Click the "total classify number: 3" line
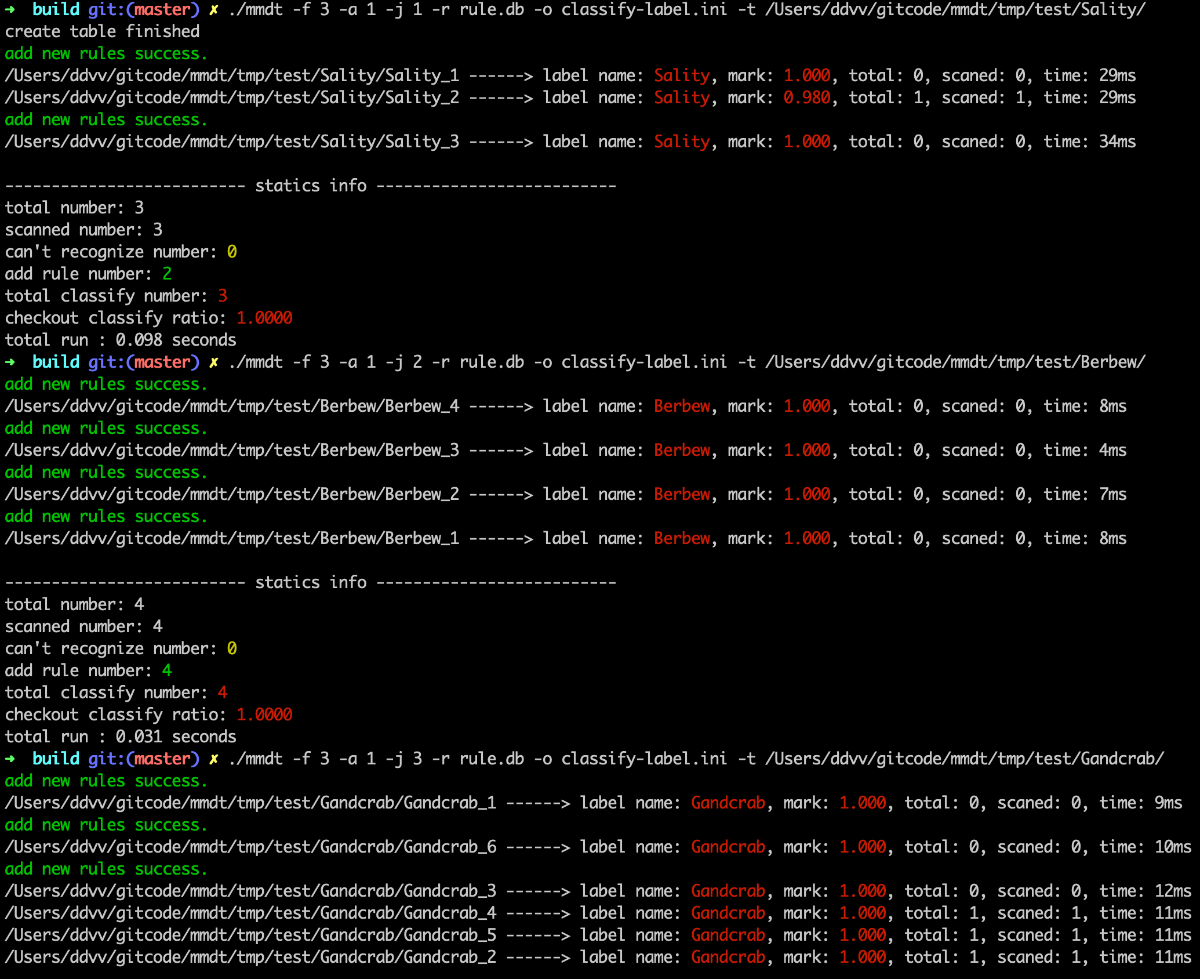This screenshot has width=1200, height=979. pos(117,296)
